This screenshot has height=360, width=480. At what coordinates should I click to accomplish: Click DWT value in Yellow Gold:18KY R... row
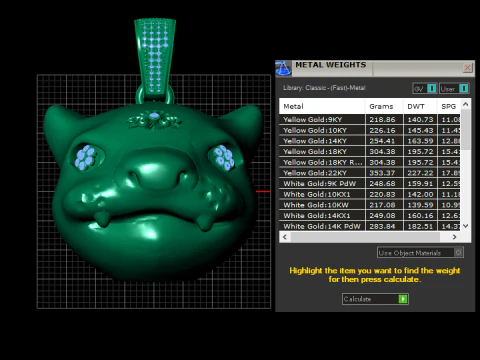coord(420,162)
